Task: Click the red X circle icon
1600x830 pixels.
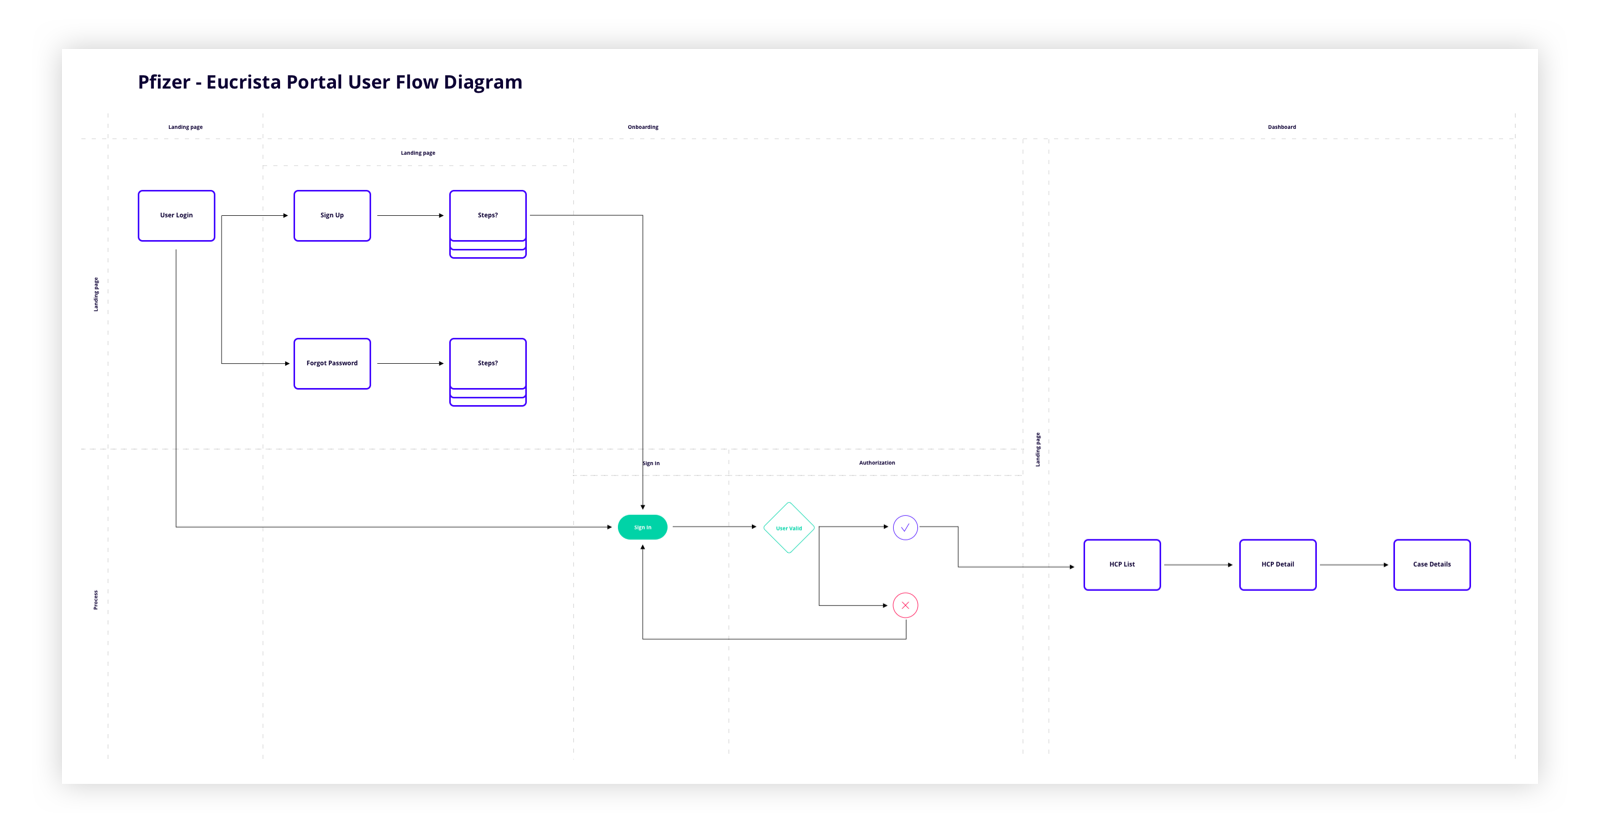Action: (905, 605)
